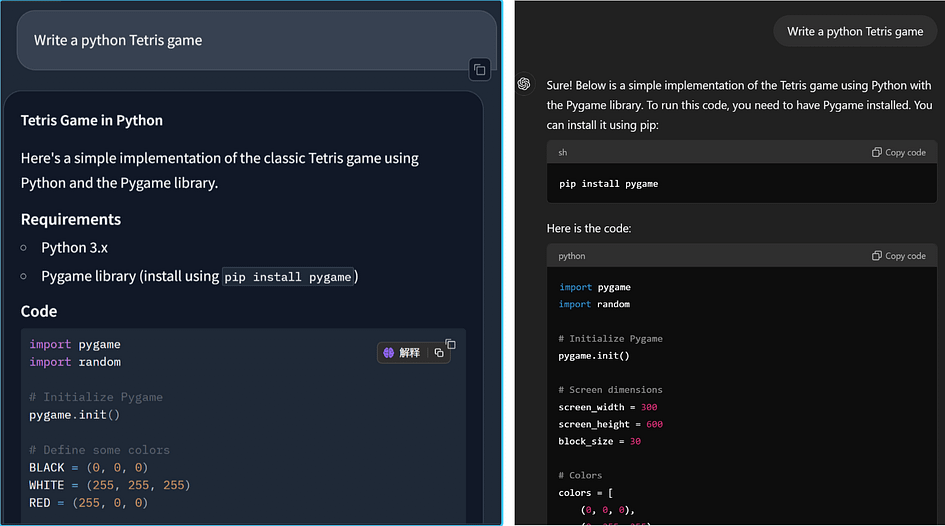Click 'WHITE = (255, 255, 255)' line

(110, 485)
